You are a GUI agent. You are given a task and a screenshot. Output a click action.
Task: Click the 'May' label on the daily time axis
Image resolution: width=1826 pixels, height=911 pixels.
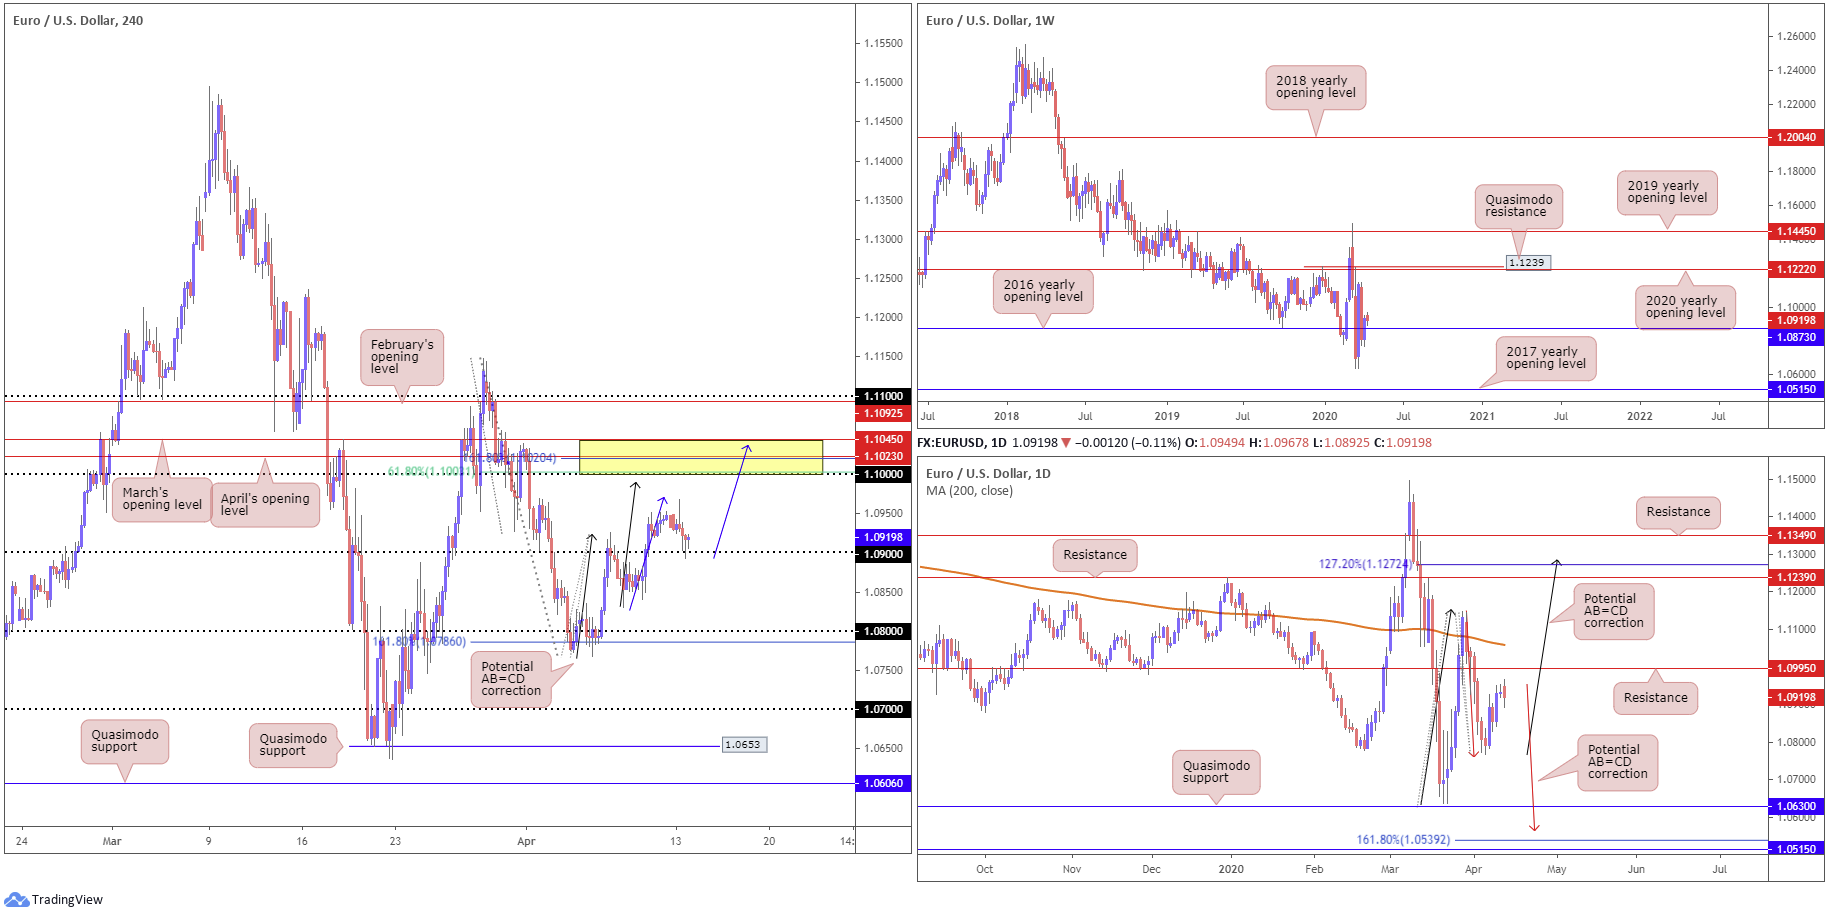[1556, 869]
